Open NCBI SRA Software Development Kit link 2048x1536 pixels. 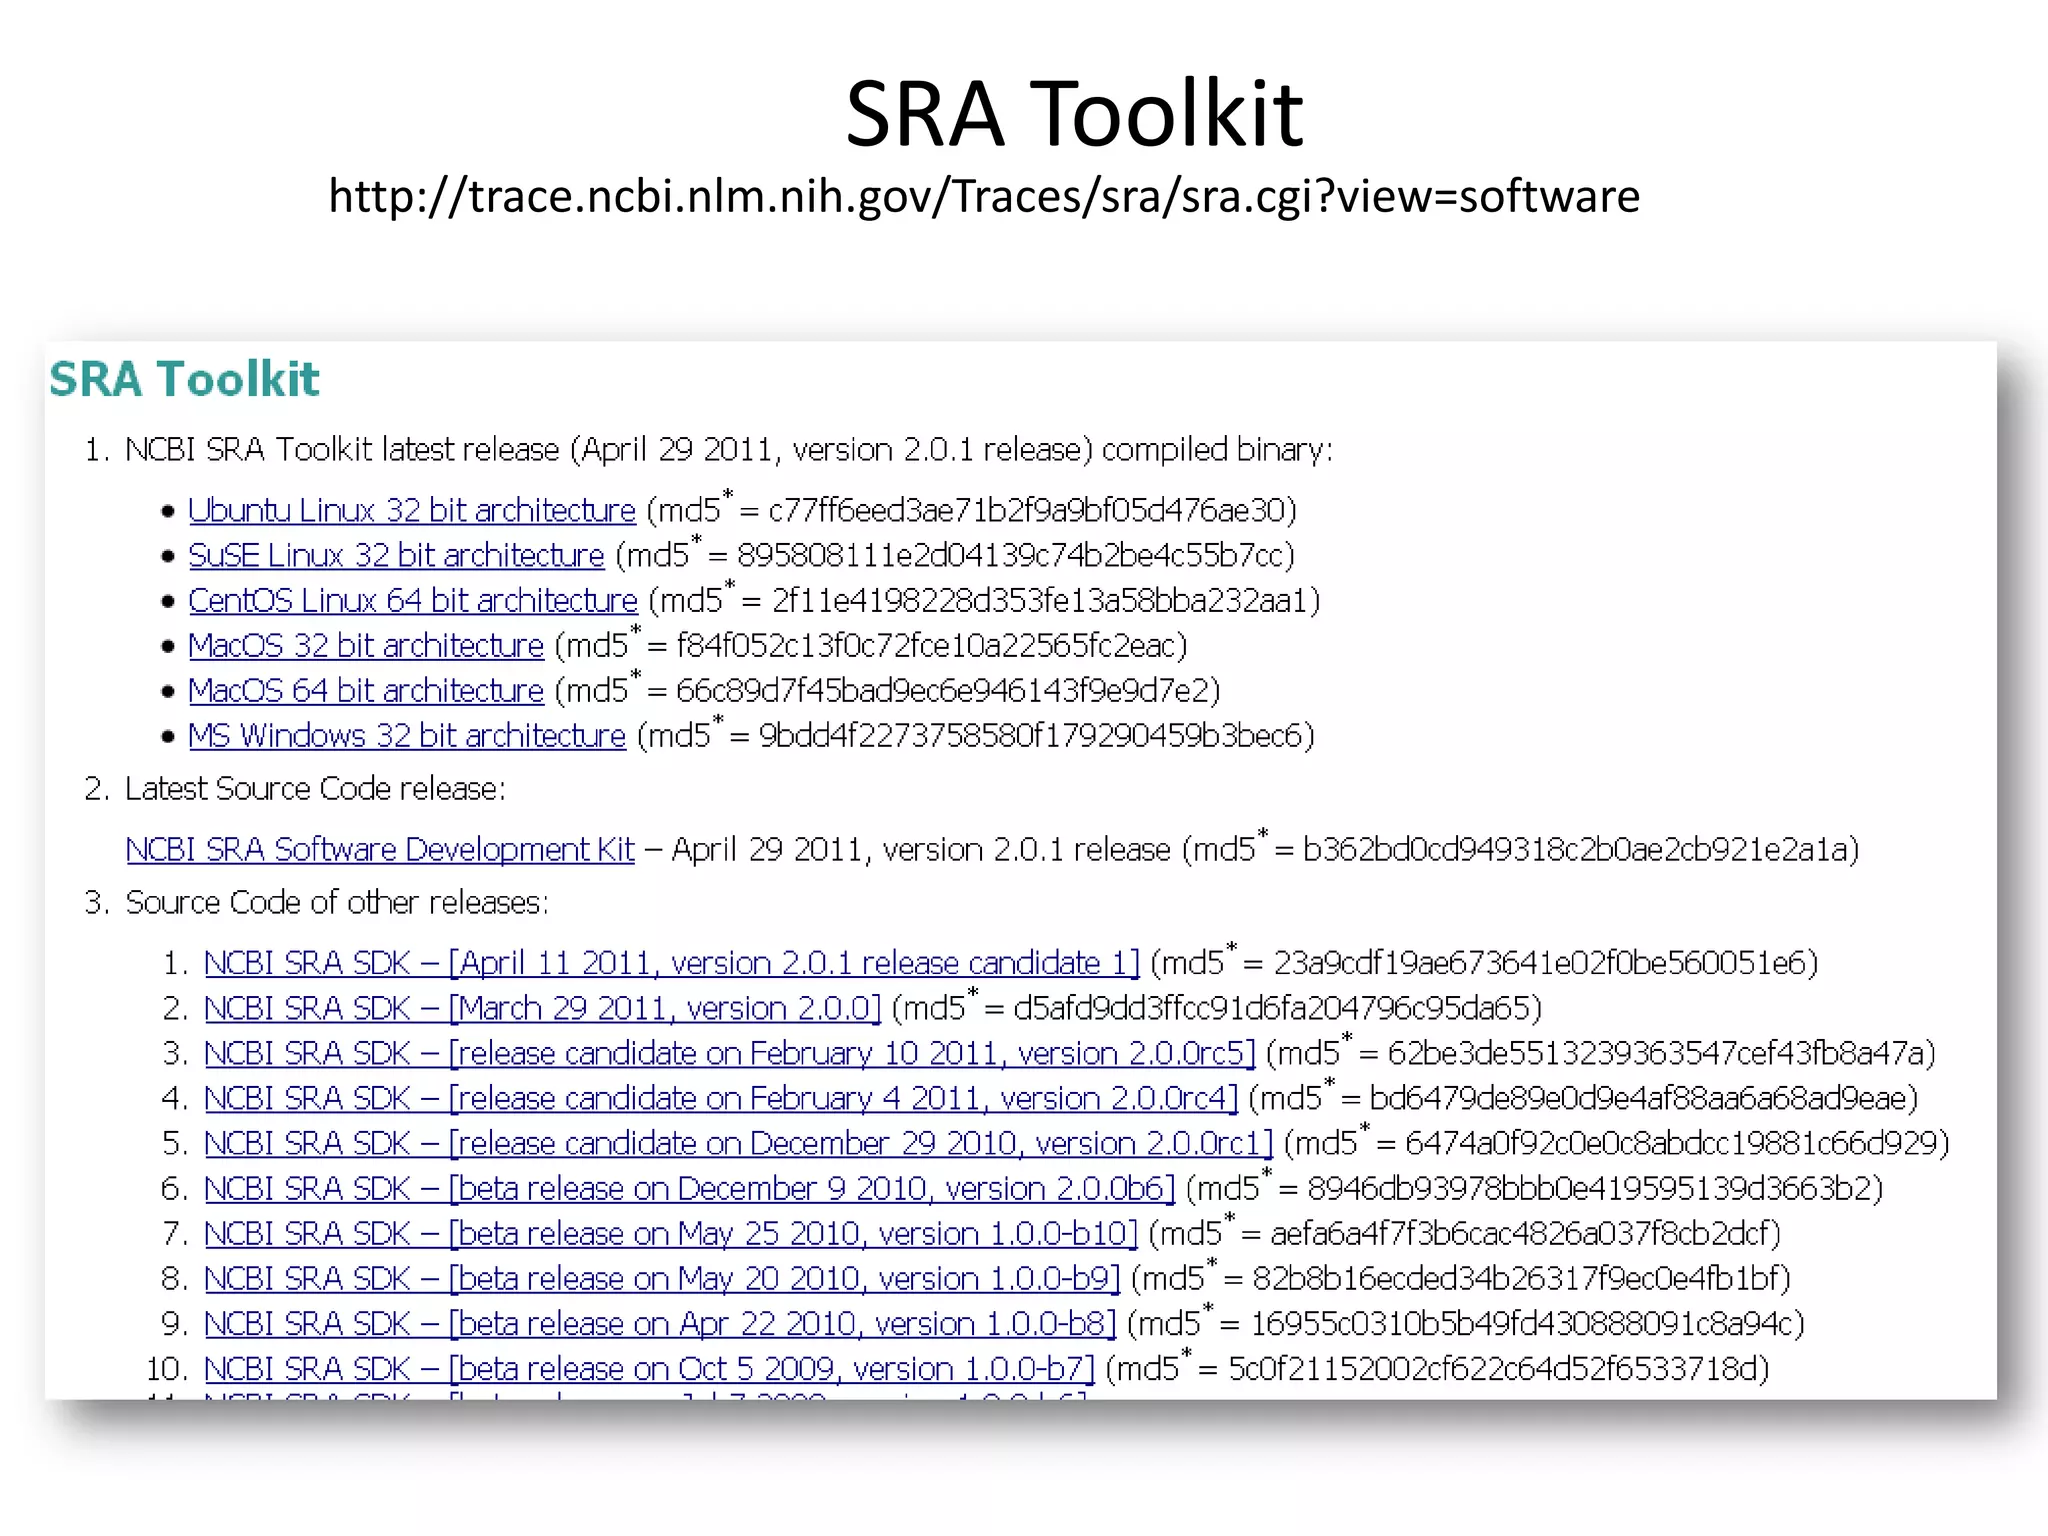tap(380, 850)
